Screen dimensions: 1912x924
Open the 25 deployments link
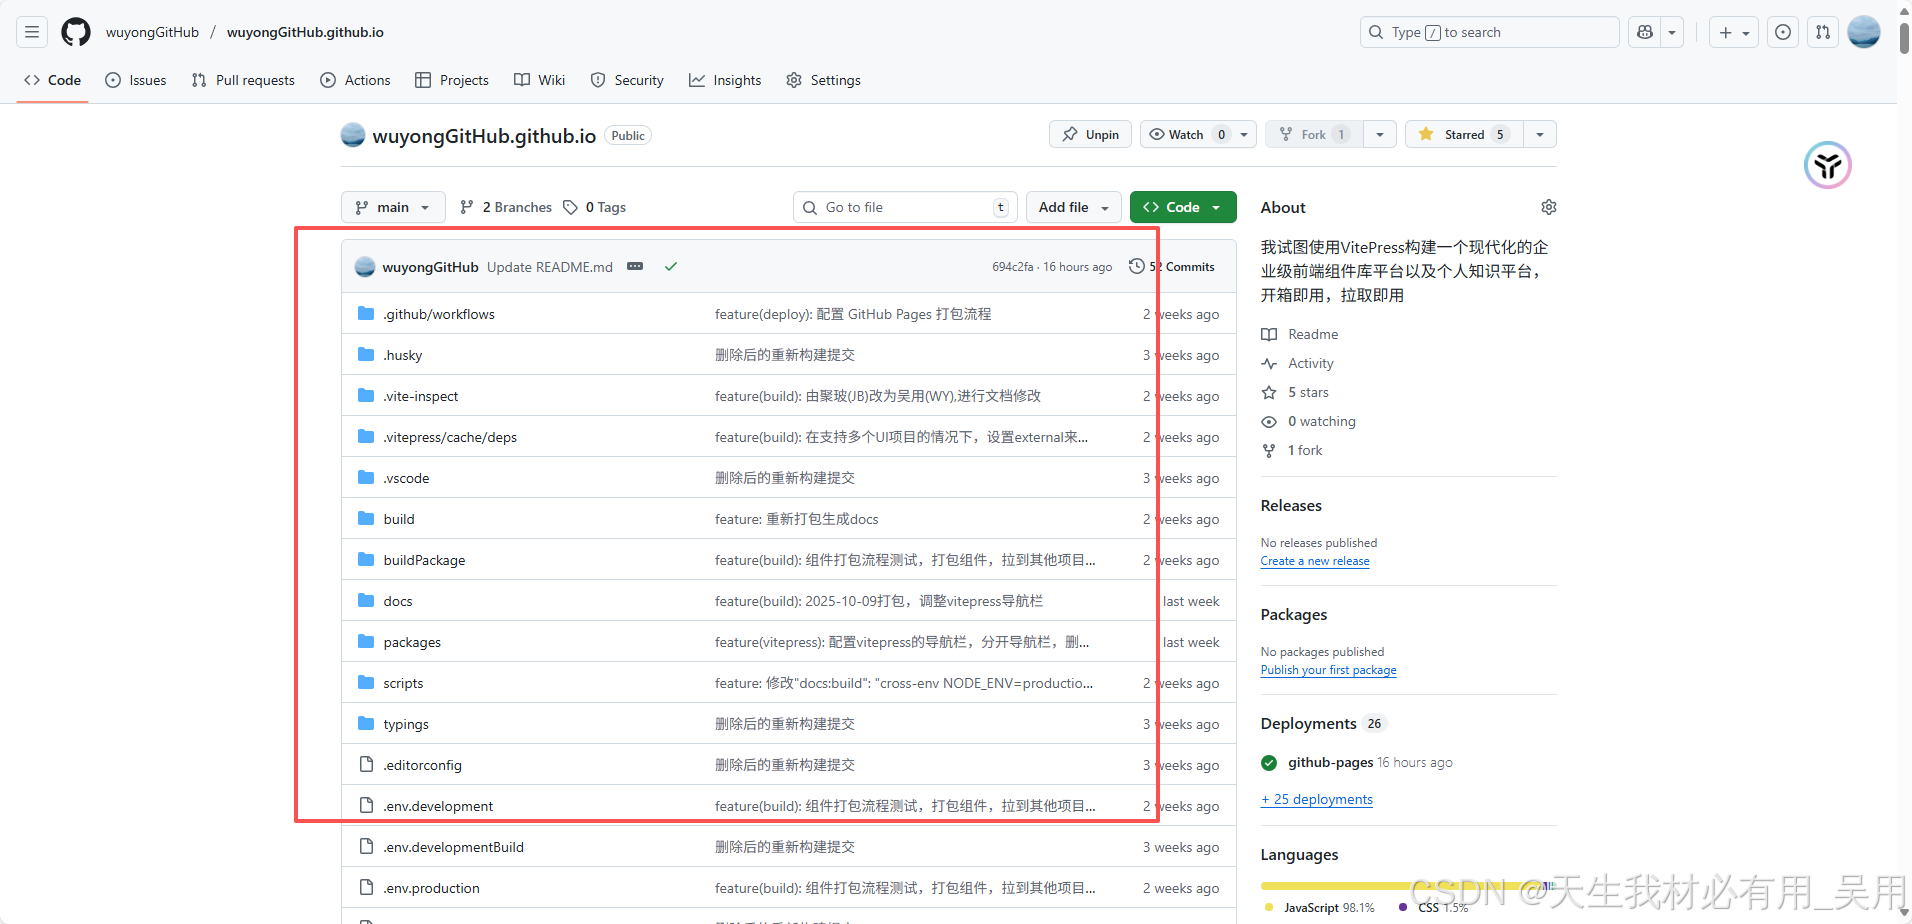(x=1316, y=799)
